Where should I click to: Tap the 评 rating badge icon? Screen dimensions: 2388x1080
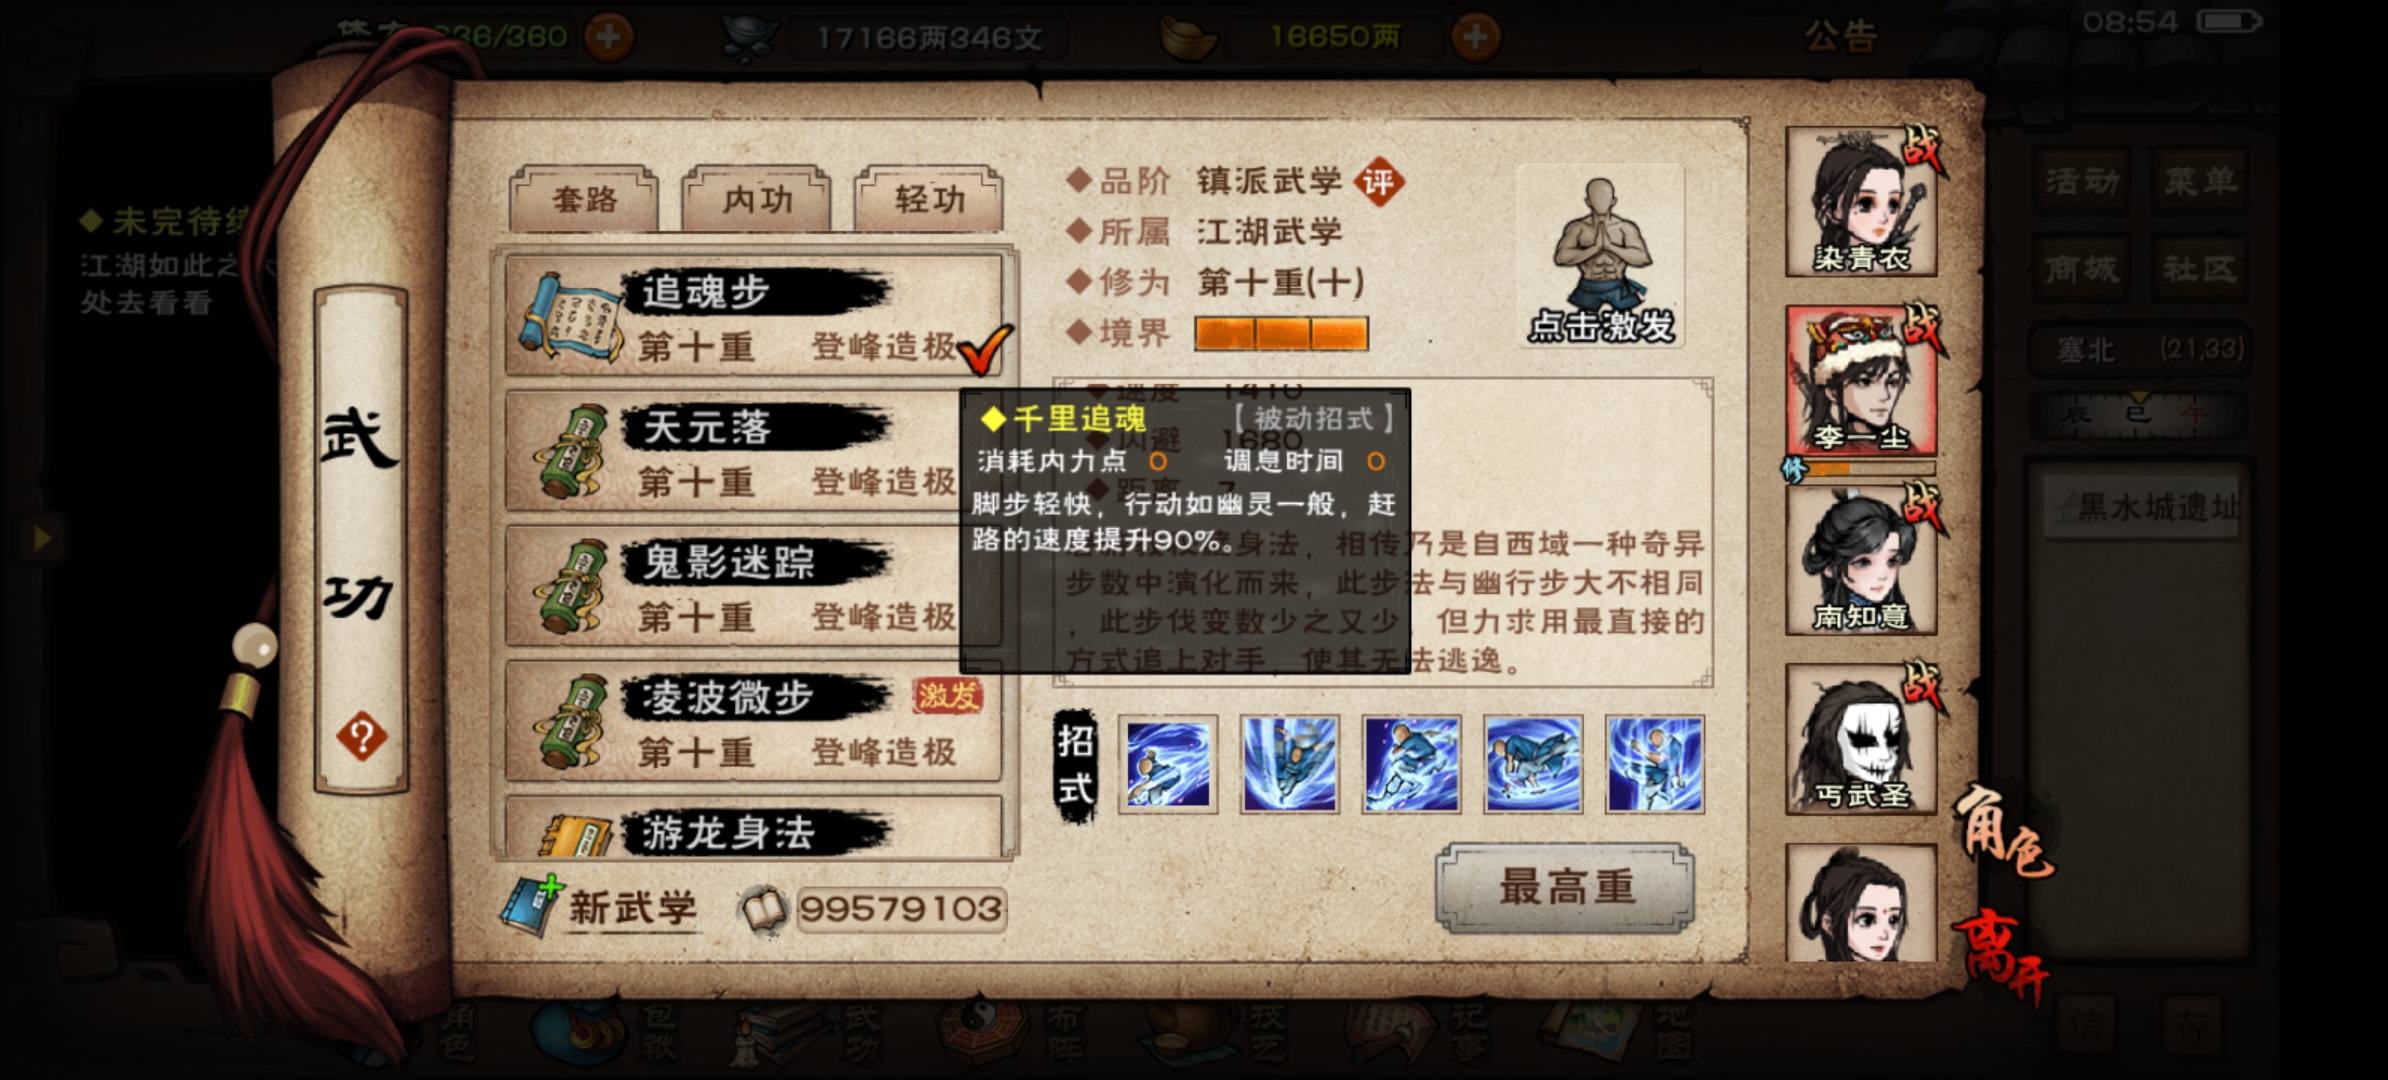(x=1379, y=182)
